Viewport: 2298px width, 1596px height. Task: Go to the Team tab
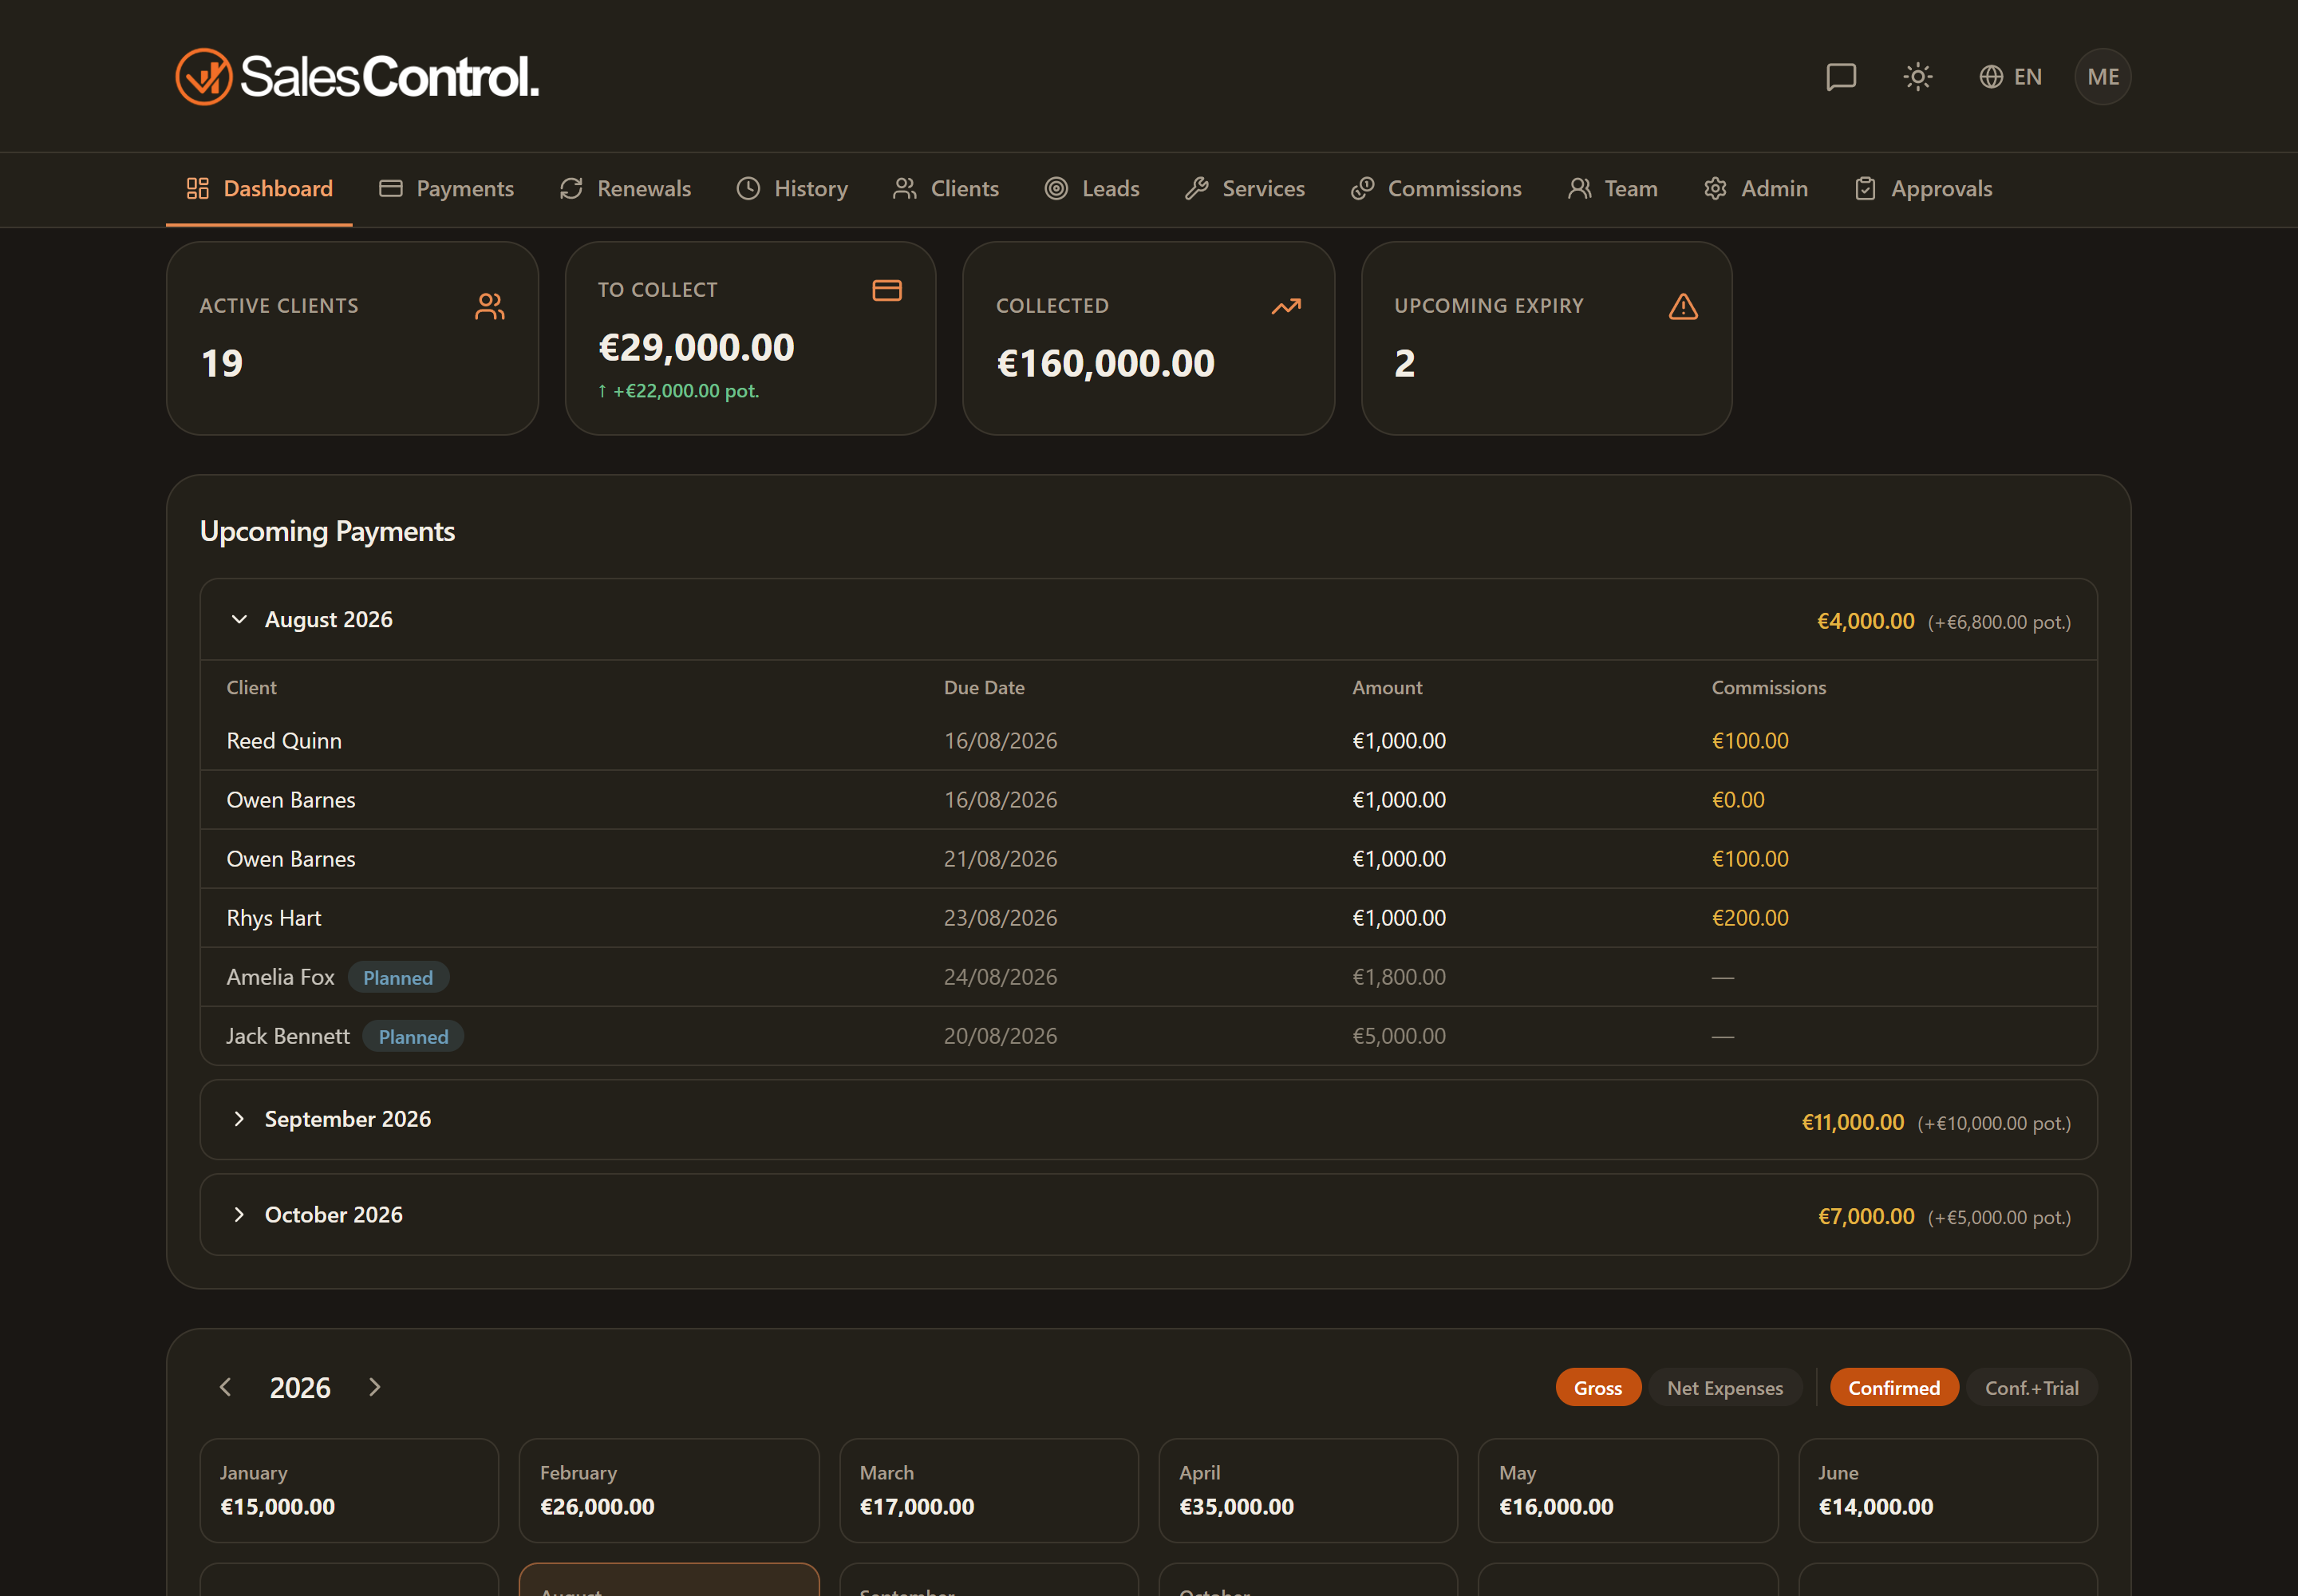pos(1613,188)
